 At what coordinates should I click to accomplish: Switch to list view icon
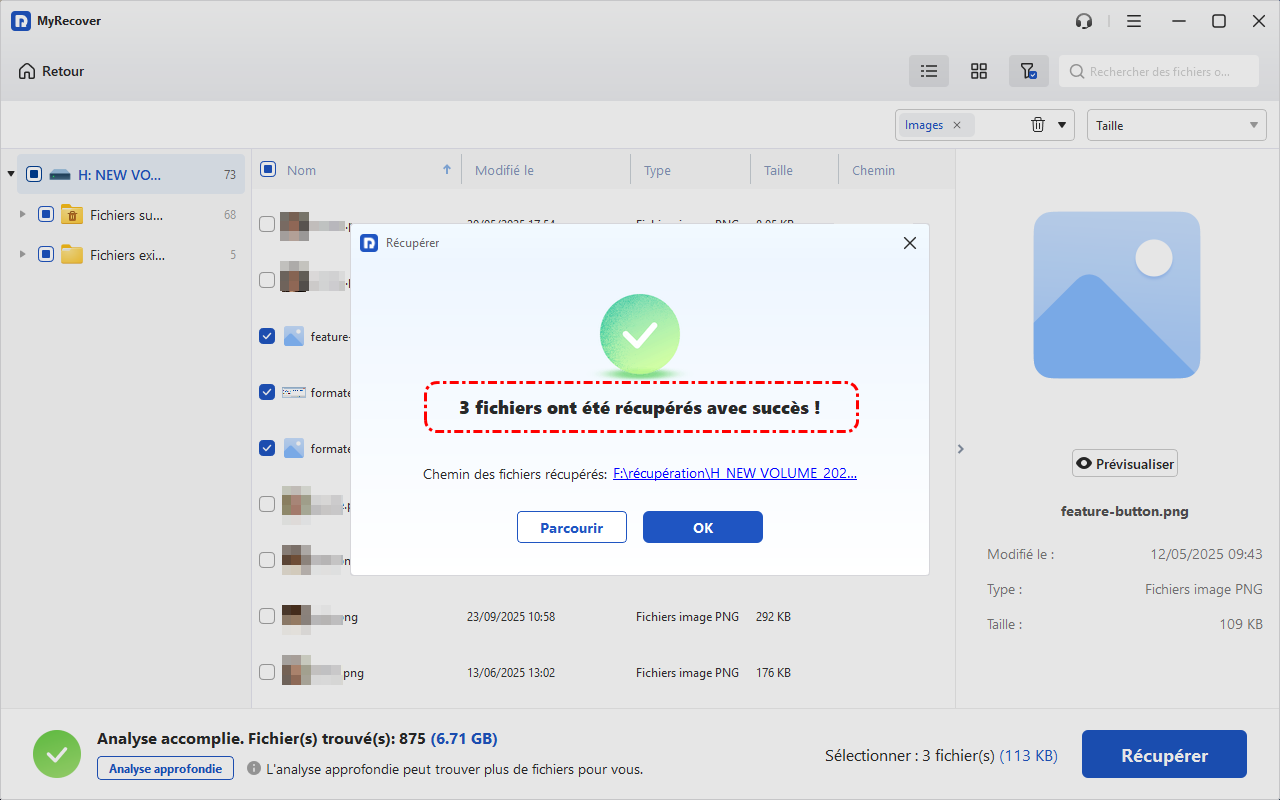coord(929,71)
